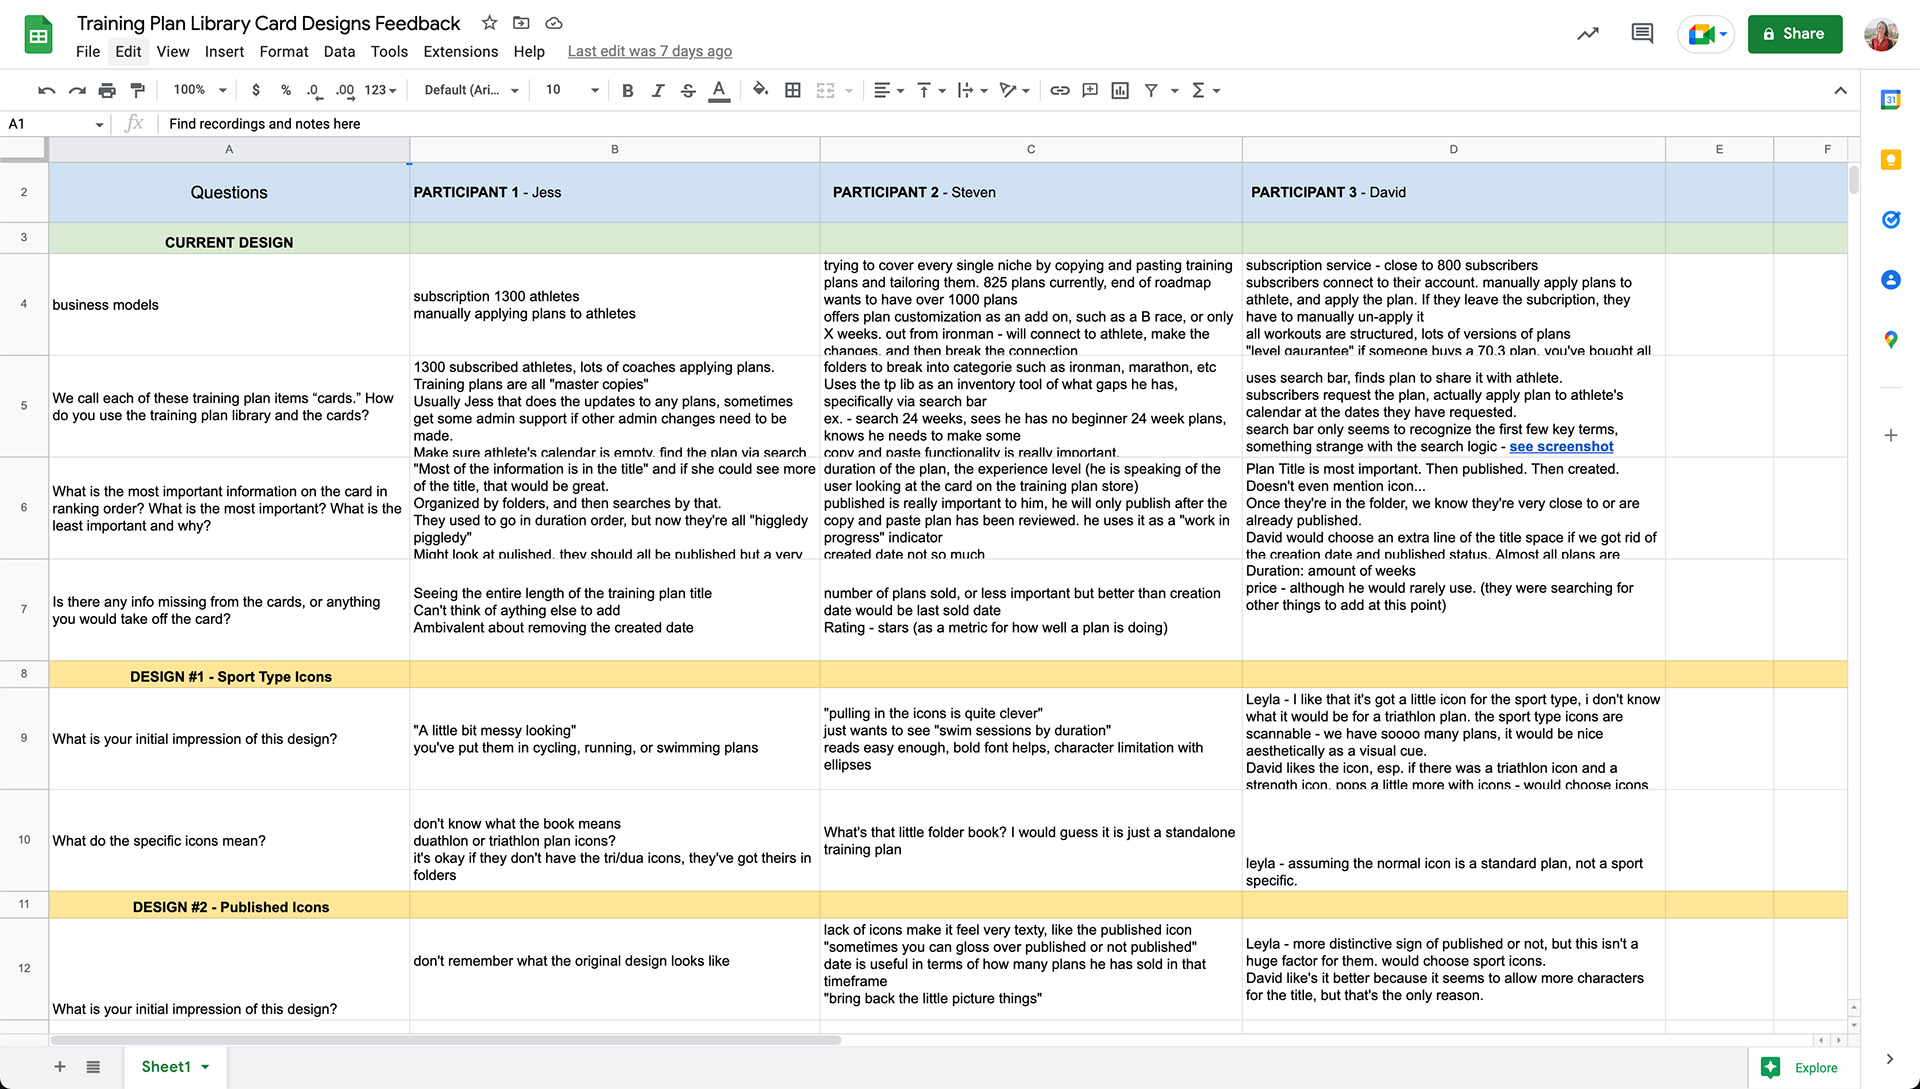Toggle italic formatting
This screenshot has height=1089, width=1920.
pyautogui.click(x=658, y=90)
